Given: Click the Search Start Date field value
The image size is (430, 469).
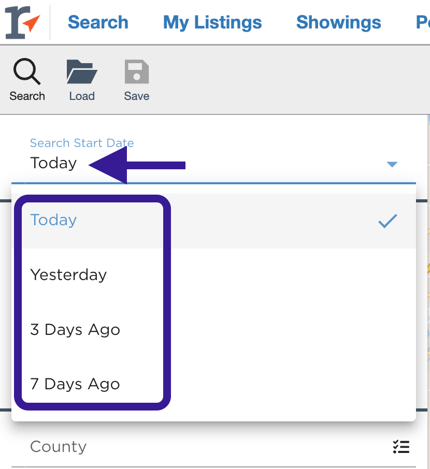Looking at the screenshot, I should [53, 163].
